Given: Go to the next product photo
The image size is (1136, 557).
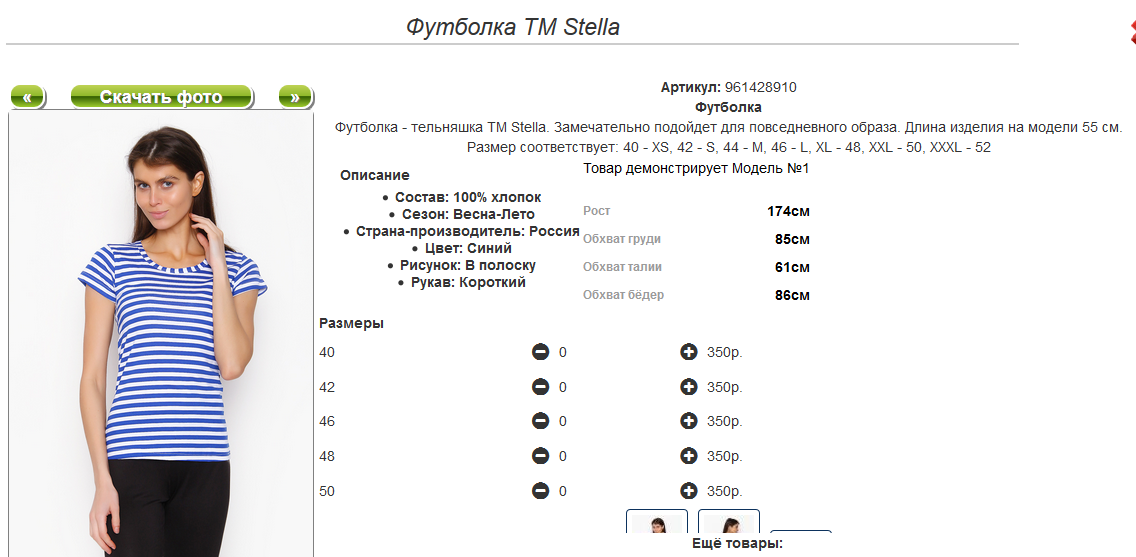Looking at the screenshot, I should click(x=294, y=97).
